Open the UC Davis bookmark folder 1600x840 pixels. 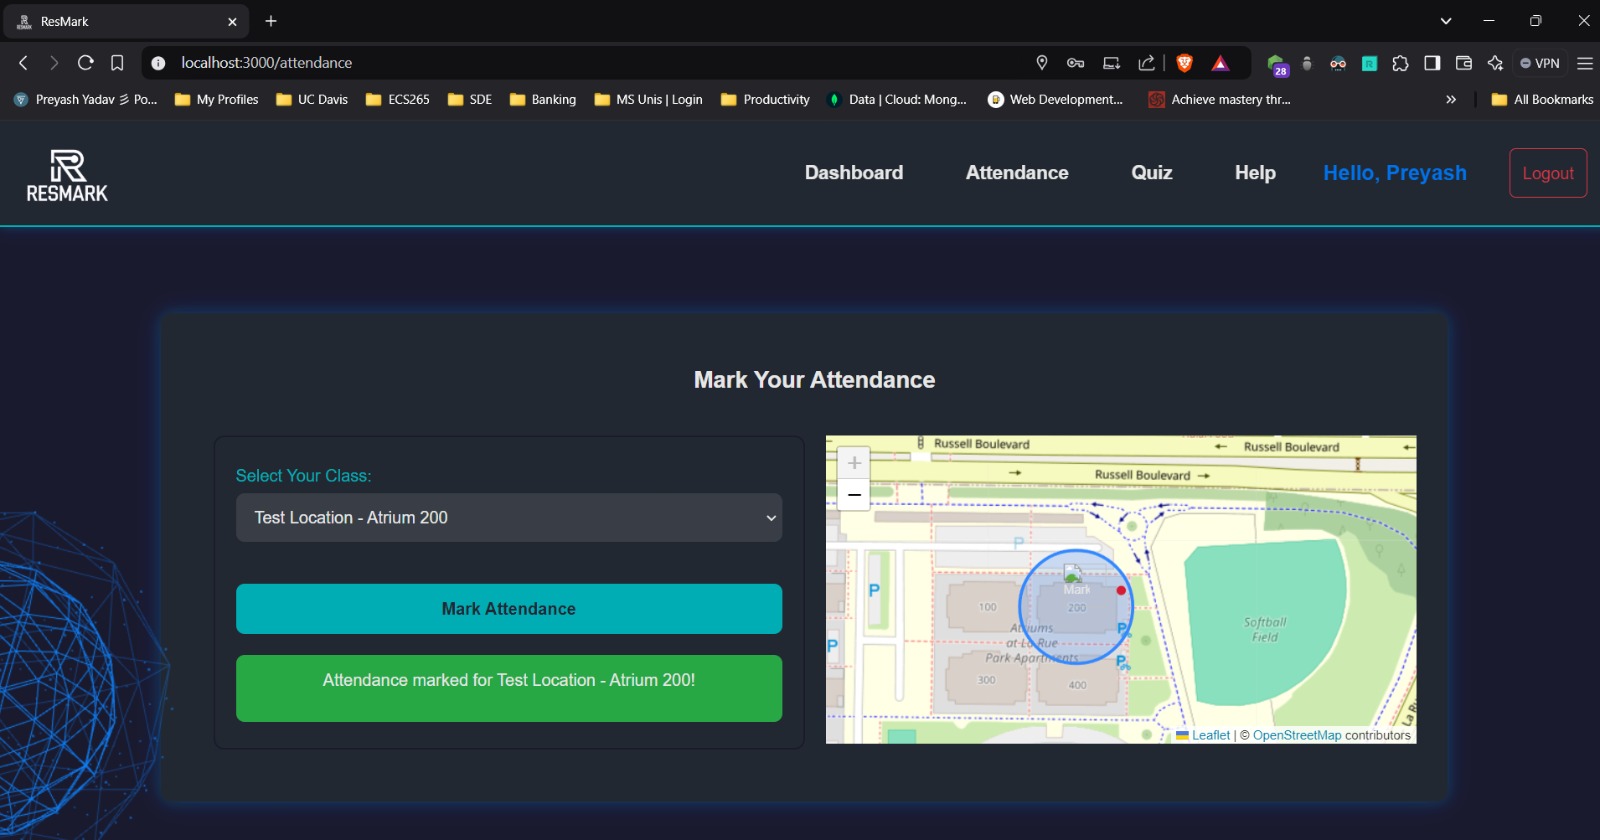click(x=312, y=99)
